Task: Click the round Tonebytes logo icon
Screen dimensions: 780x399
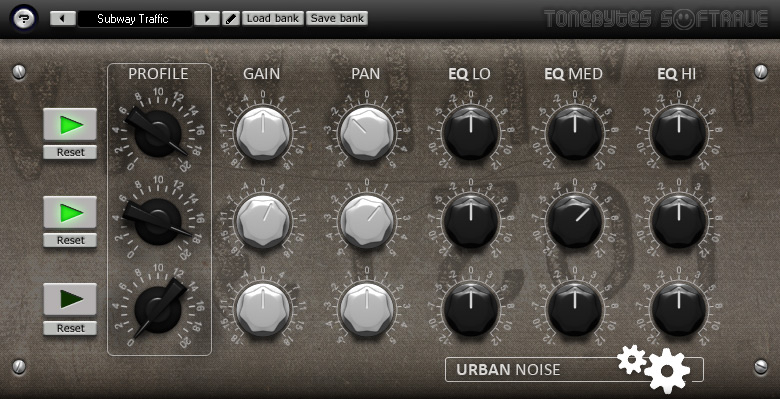Action: (x=24, y=19)
